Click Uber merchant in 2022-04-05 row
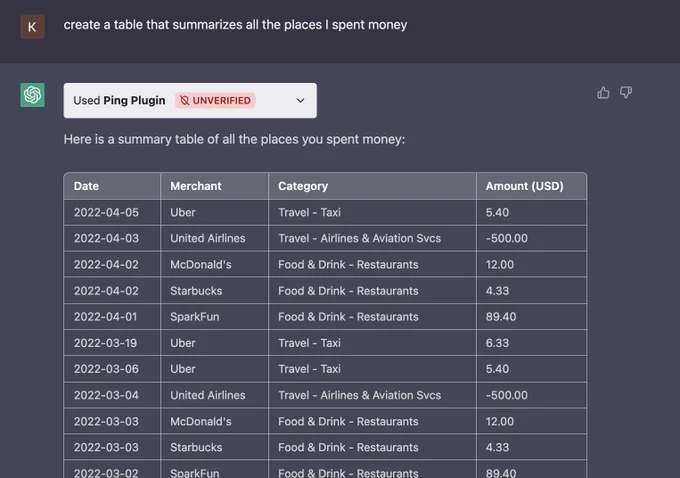This screenshot has height=478, width=680. (183, 213)
